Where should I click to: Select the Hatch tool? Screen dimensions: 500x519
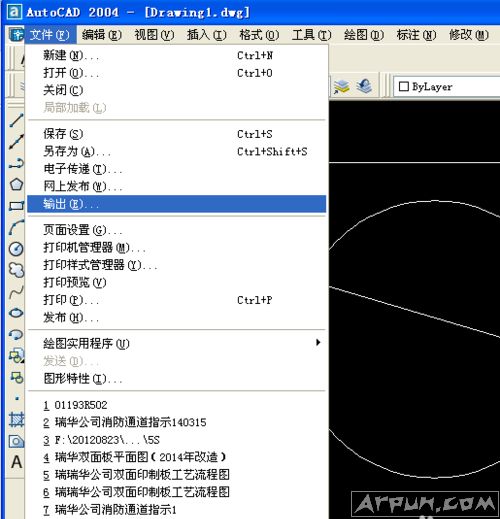click(x=16, y=419)
